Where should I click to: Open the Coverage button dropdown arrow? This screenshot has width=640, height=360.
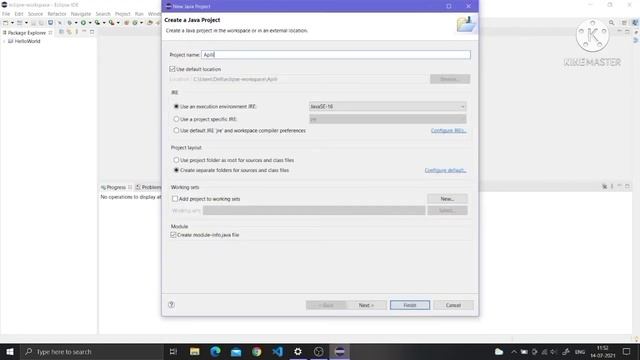(104, 23)
